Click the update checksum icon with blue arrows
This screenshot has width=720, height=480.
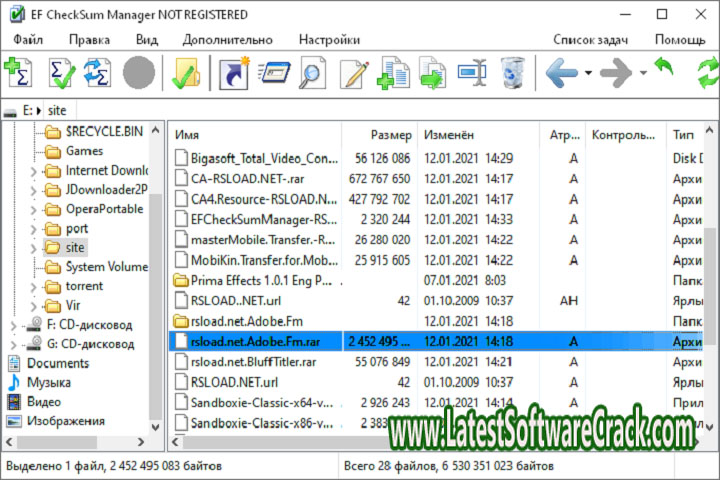tap(97, 72)
